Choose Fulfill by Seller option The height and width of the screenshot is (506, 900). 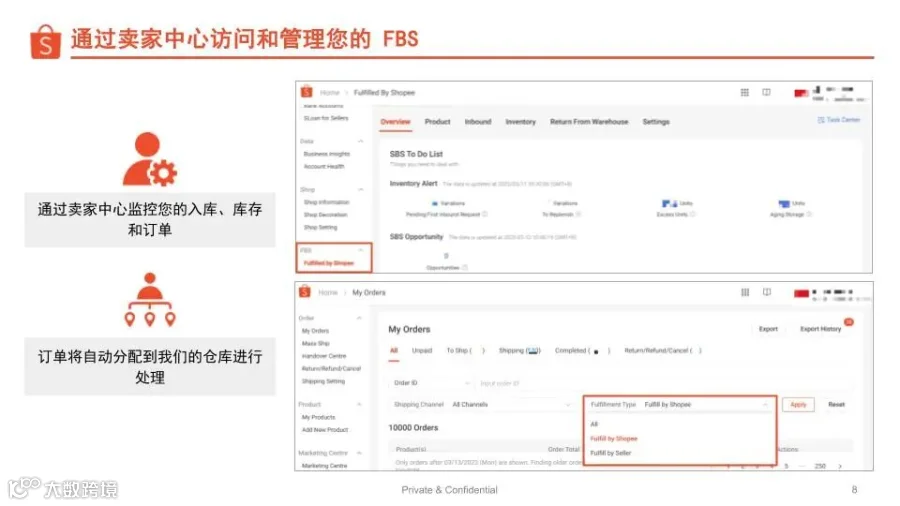(611, 453)
